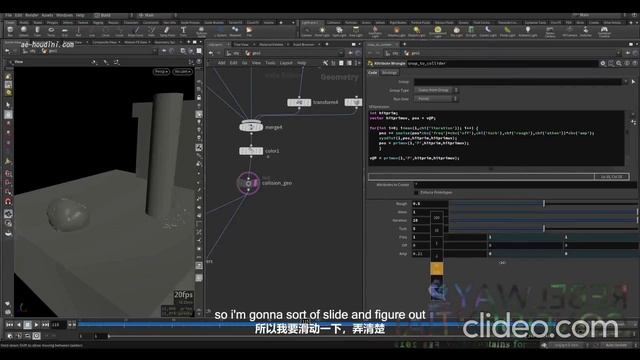640x360 pixels.
Task: Click network editor back arrow
Action: 211,53
